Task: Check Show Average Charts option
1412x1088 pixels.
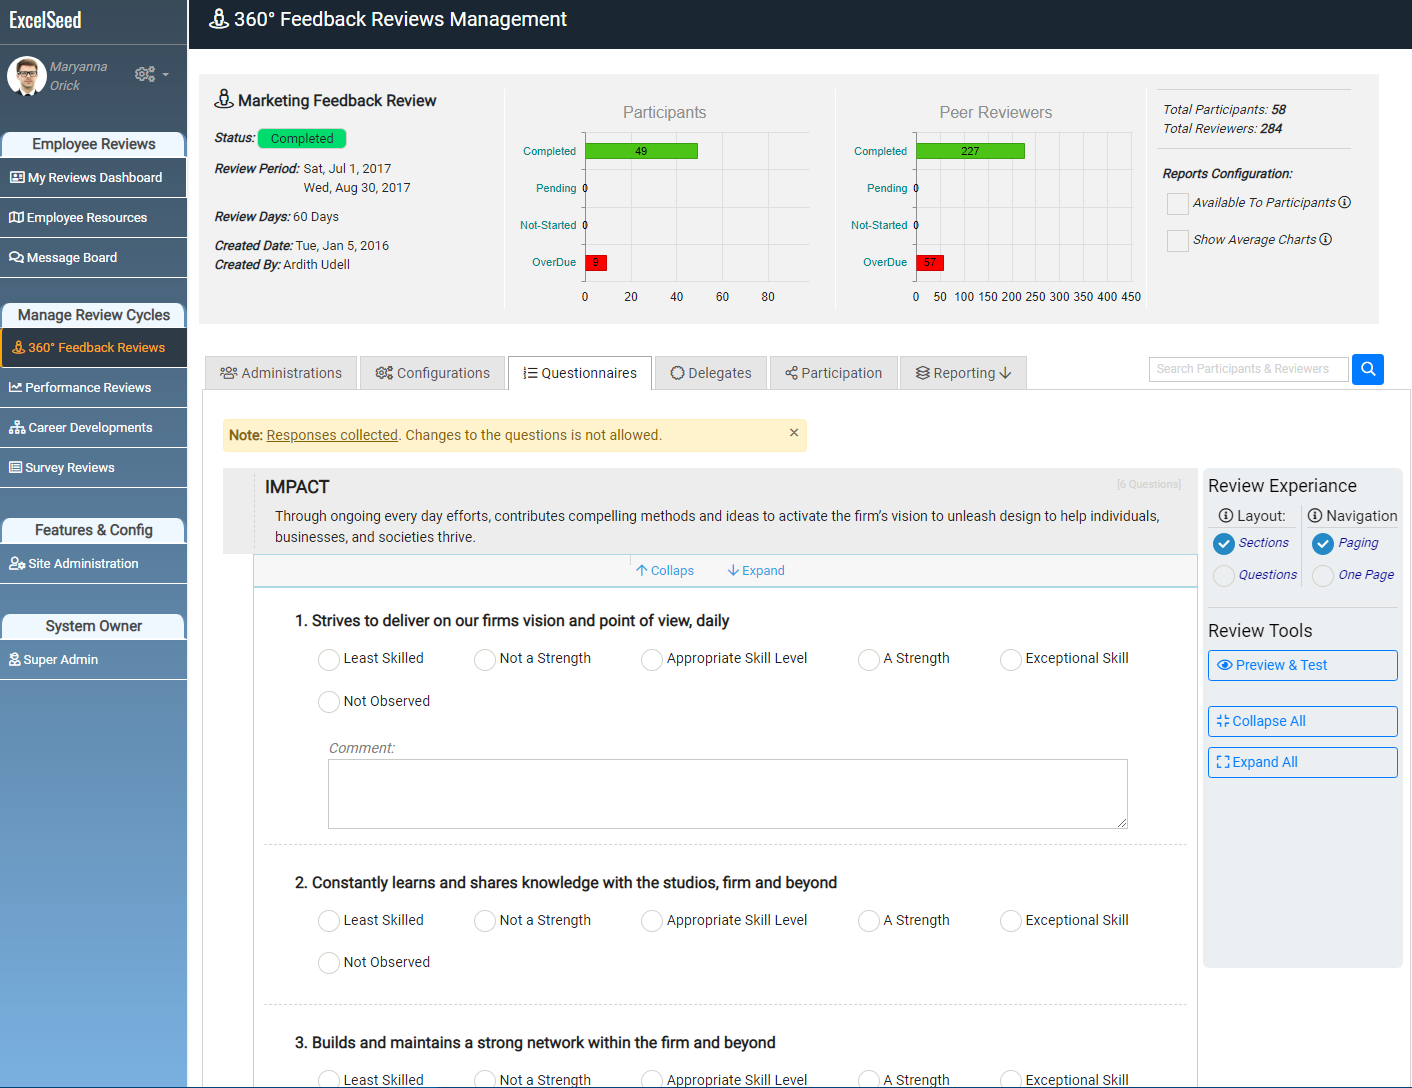Action: pos(1177,240)
